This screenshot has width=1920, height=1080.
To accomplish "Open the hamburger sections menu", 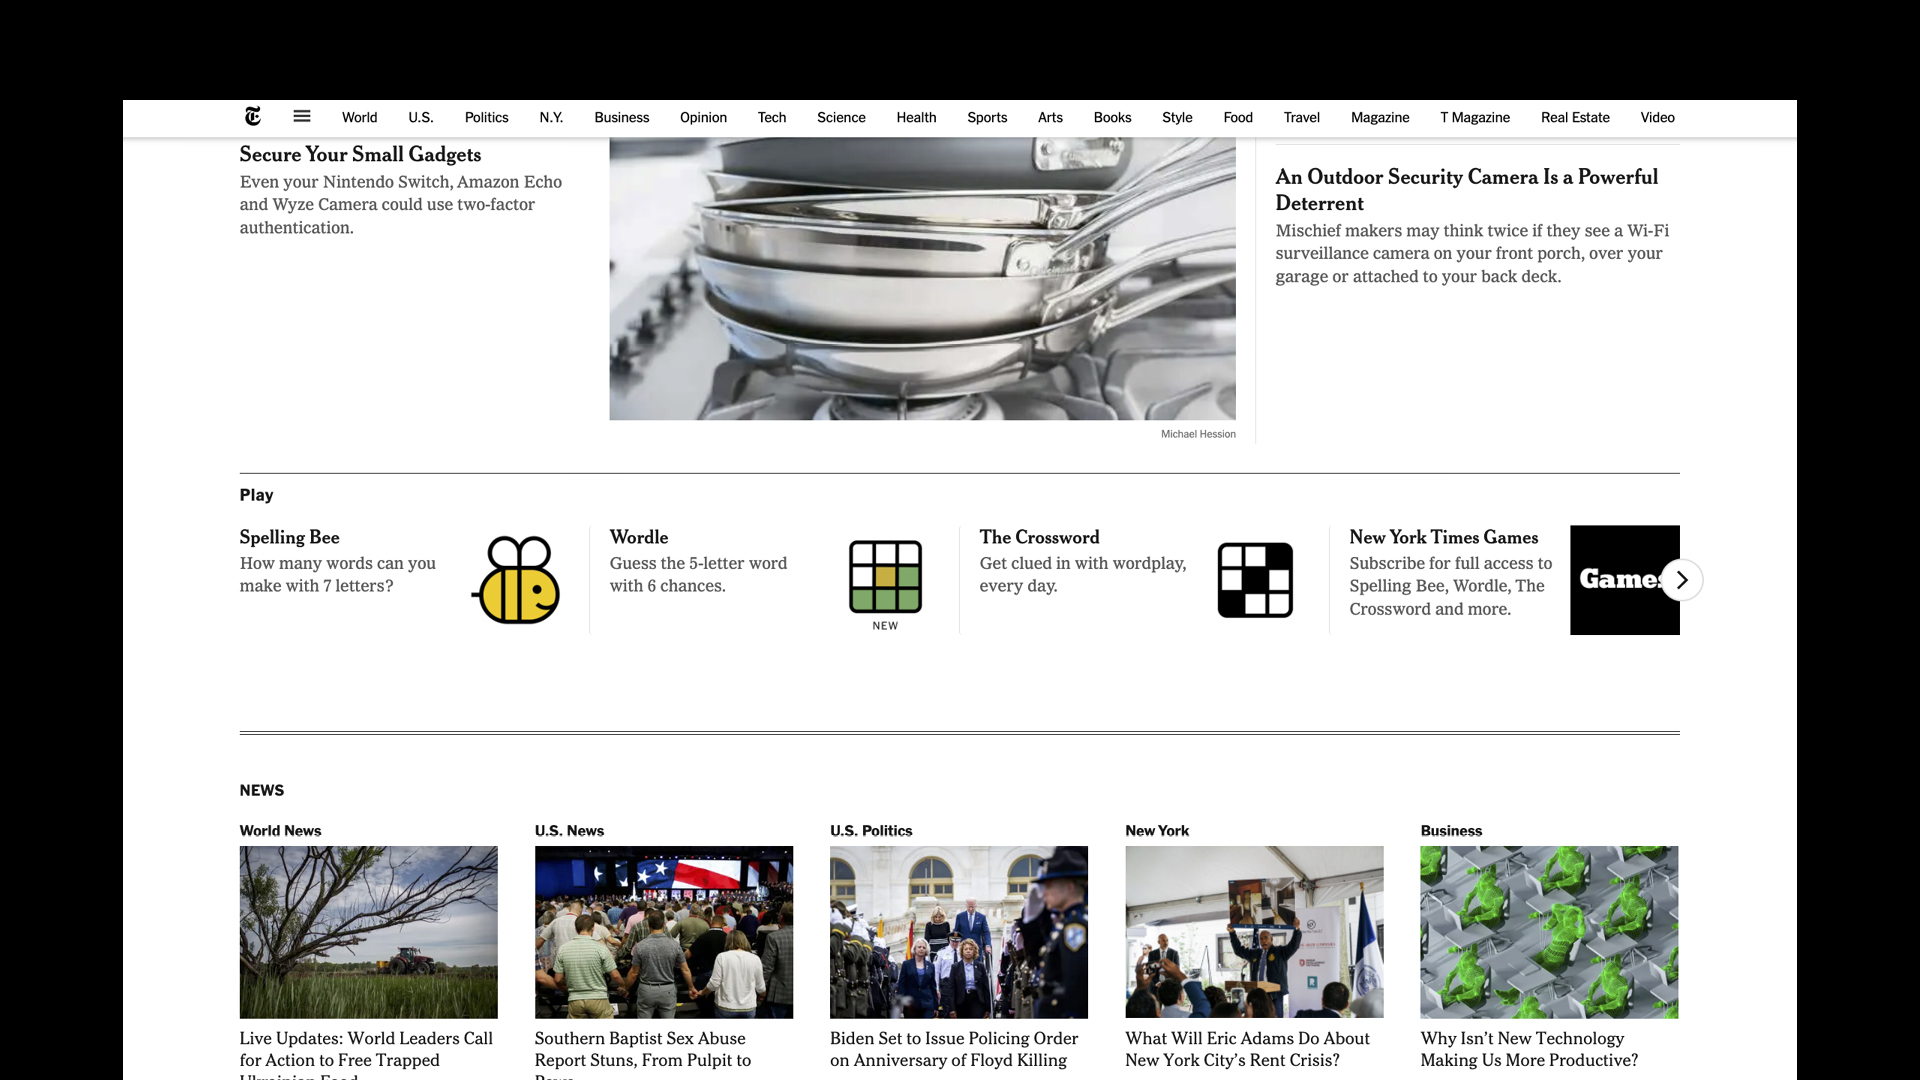I will click(302, 117).
